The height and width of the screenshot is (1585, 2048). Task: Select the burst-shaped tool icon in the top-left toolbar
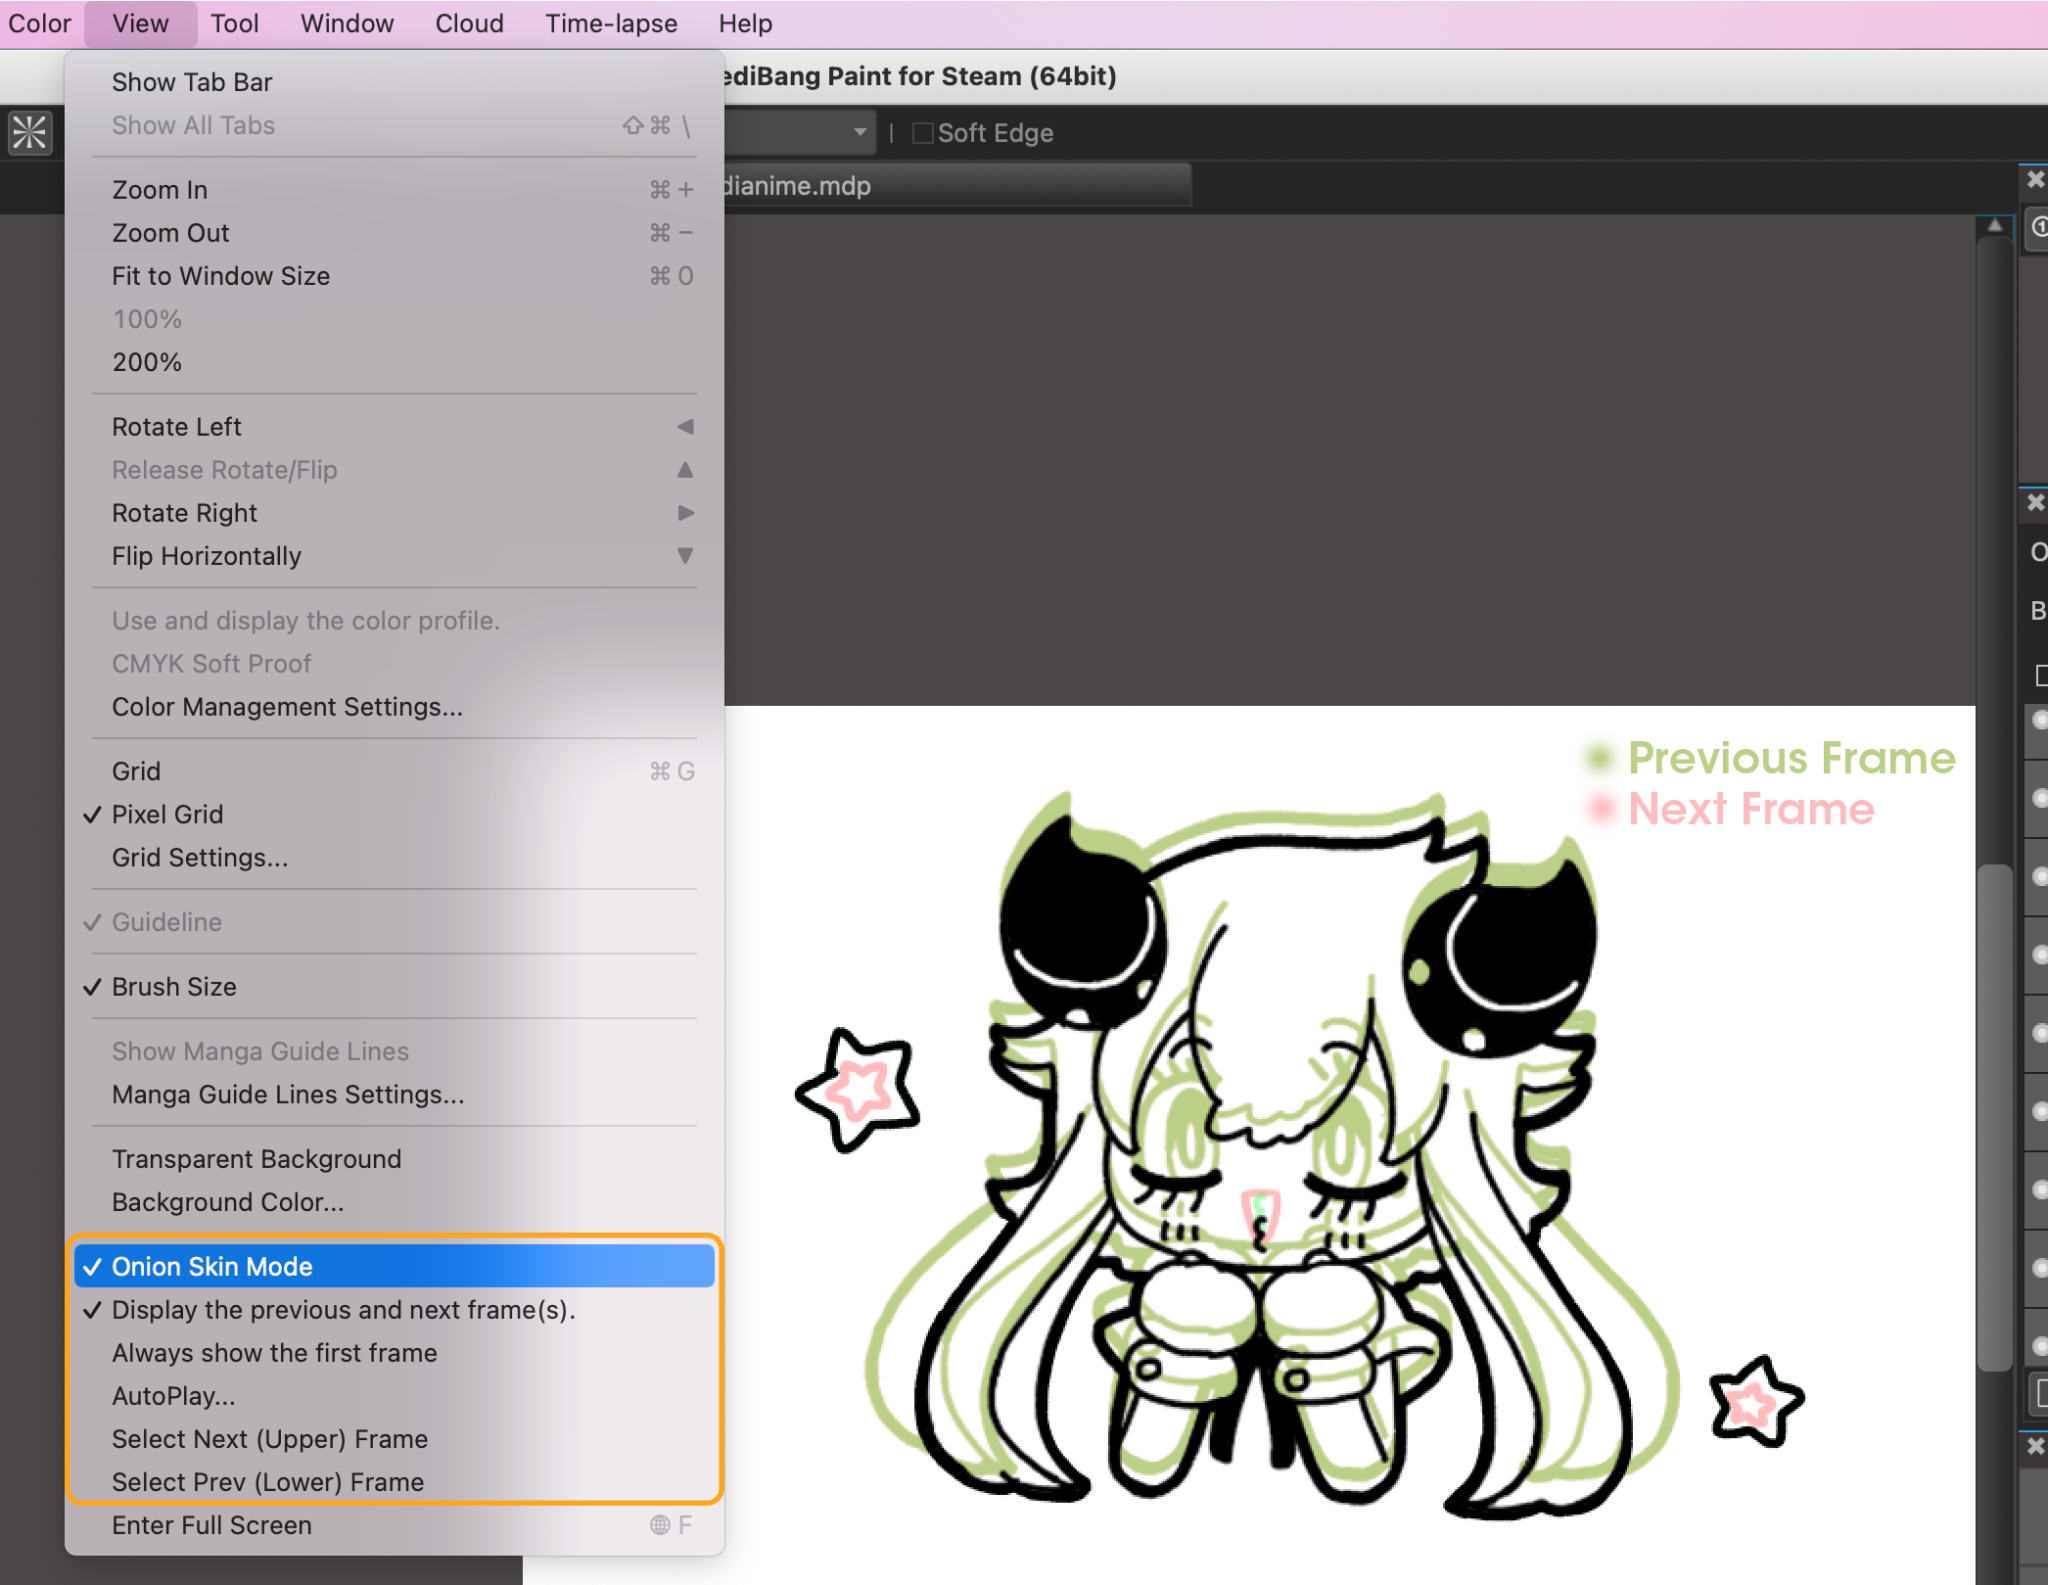coord(28,131)
